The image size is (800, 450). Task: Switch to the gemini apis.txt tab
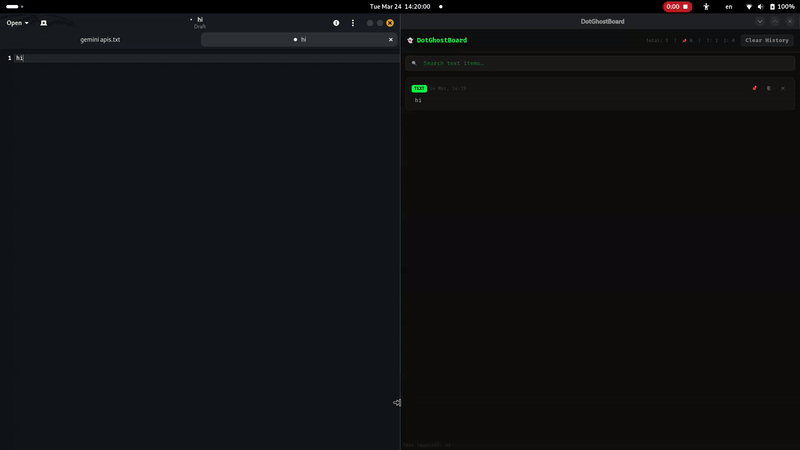pos(100,39)
